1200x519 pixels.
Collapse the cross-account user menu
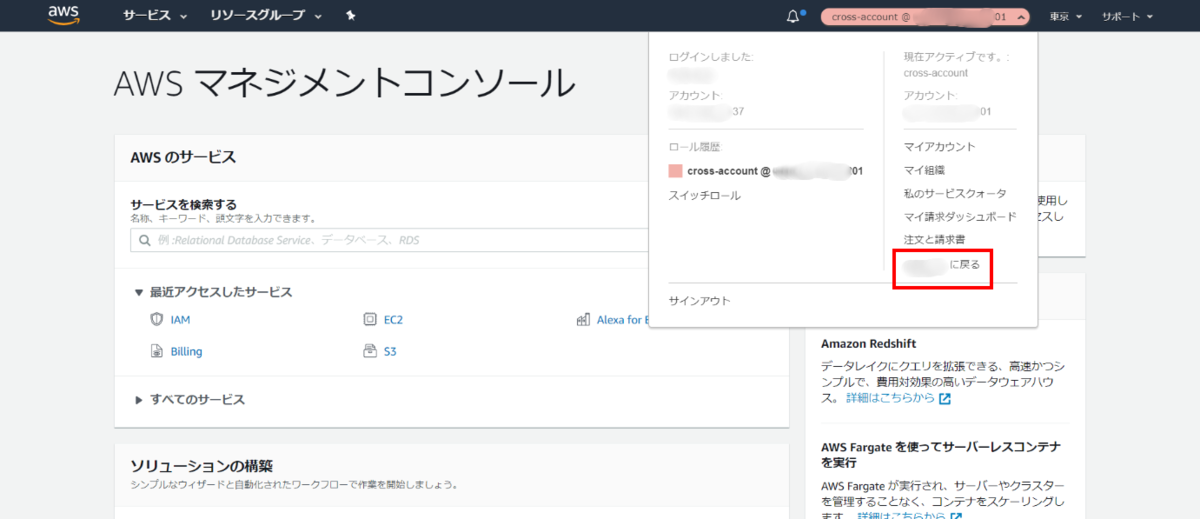(x=924, y=16)
